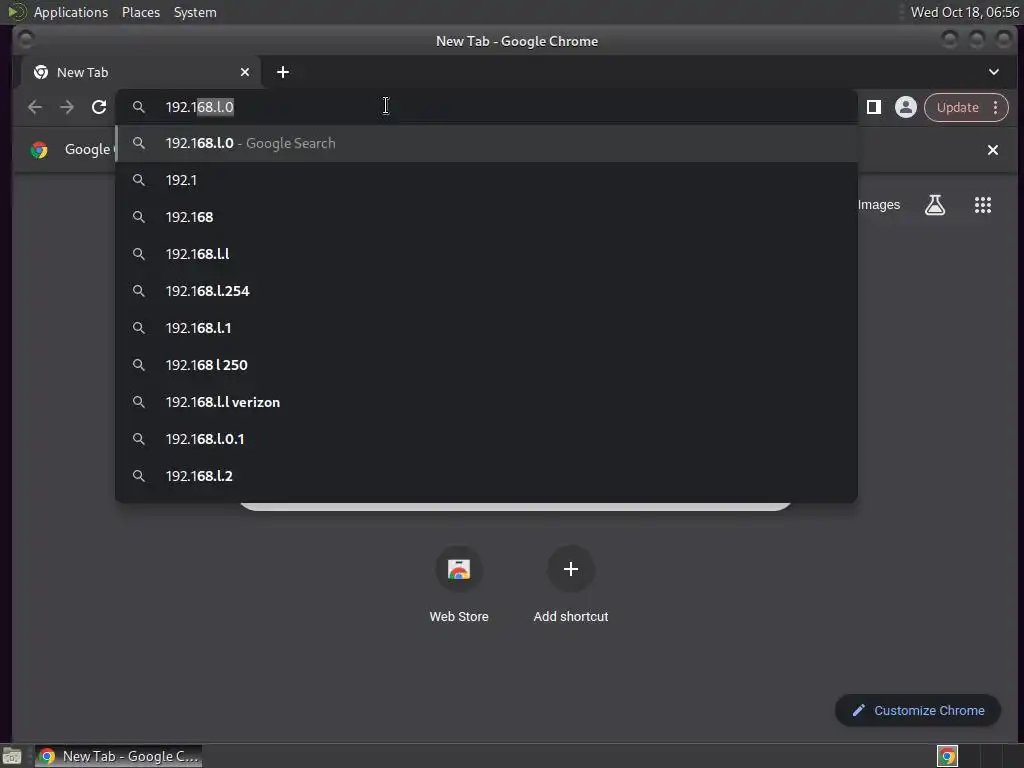The image size is (1024, 768).
Task: Choose the 192.1 suggestion
Action: coord(486,180)
